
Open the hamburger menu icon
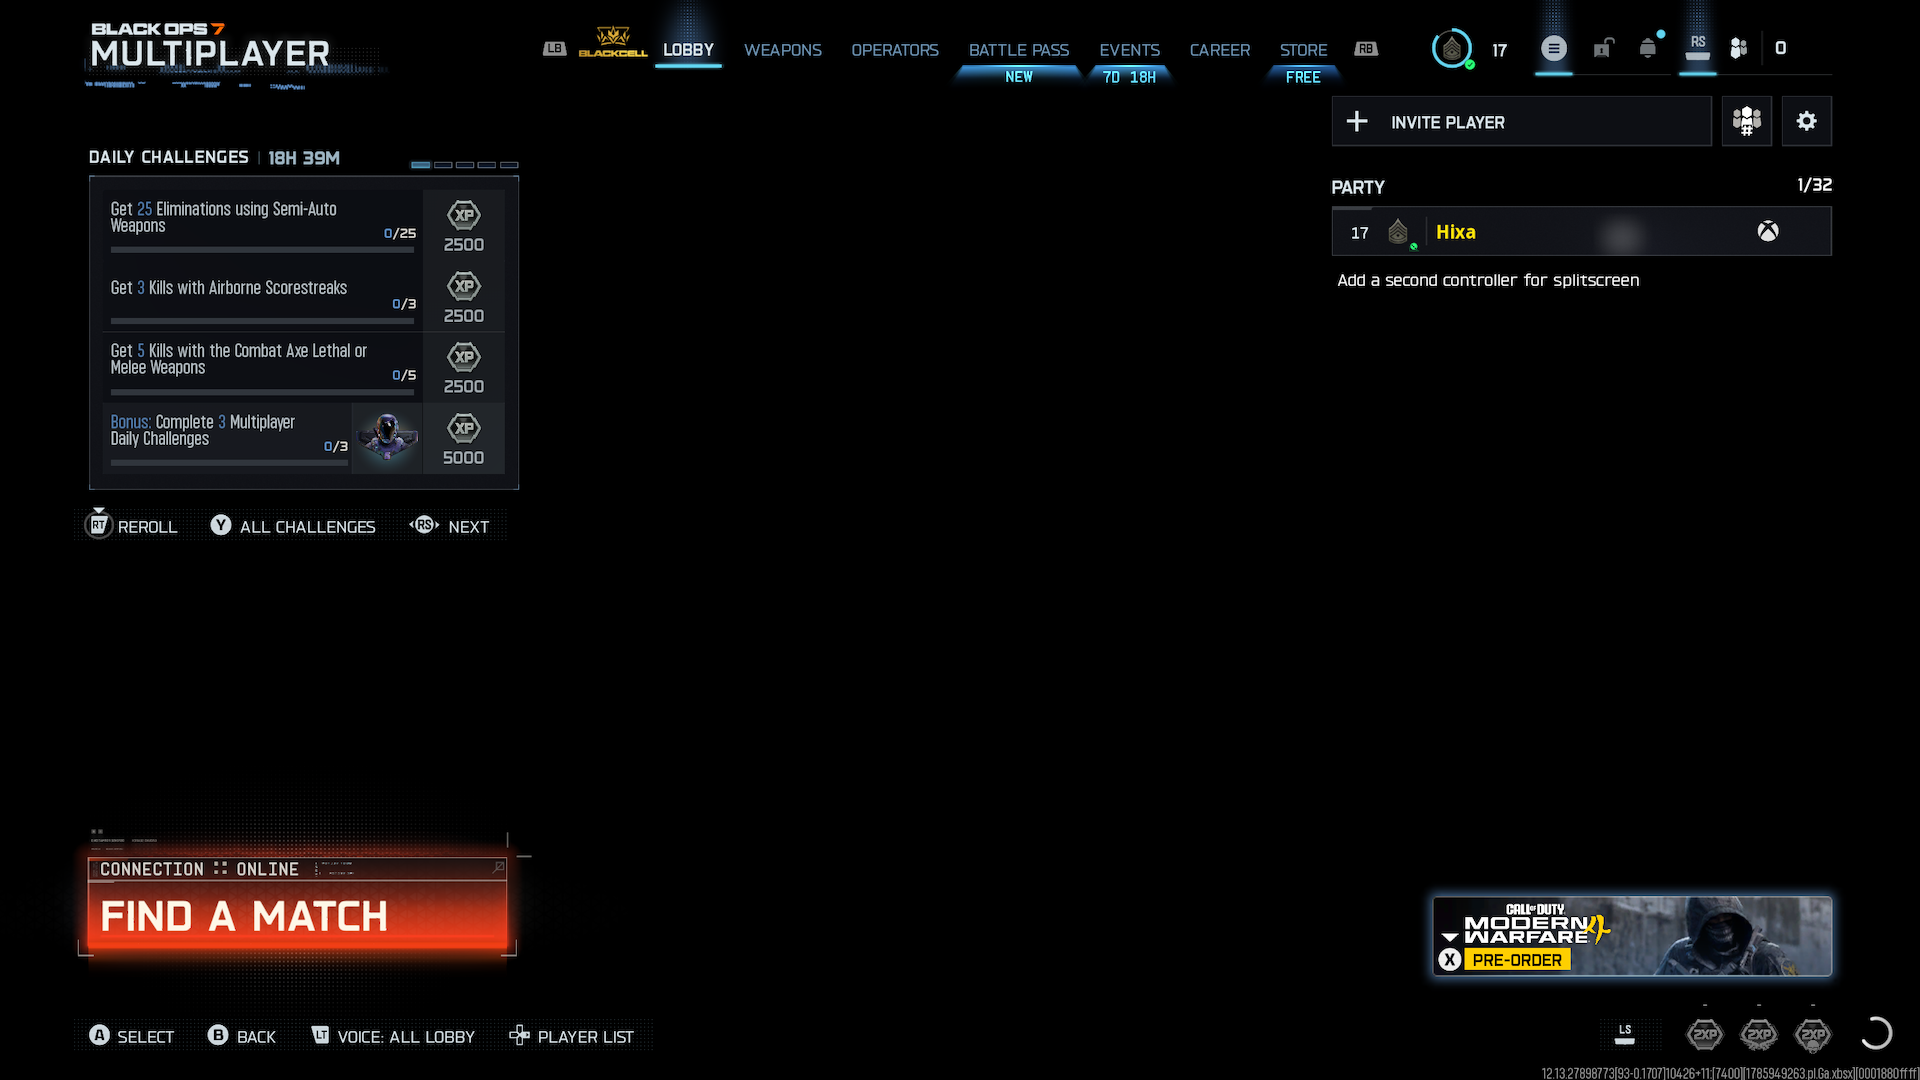[1553, 48]
